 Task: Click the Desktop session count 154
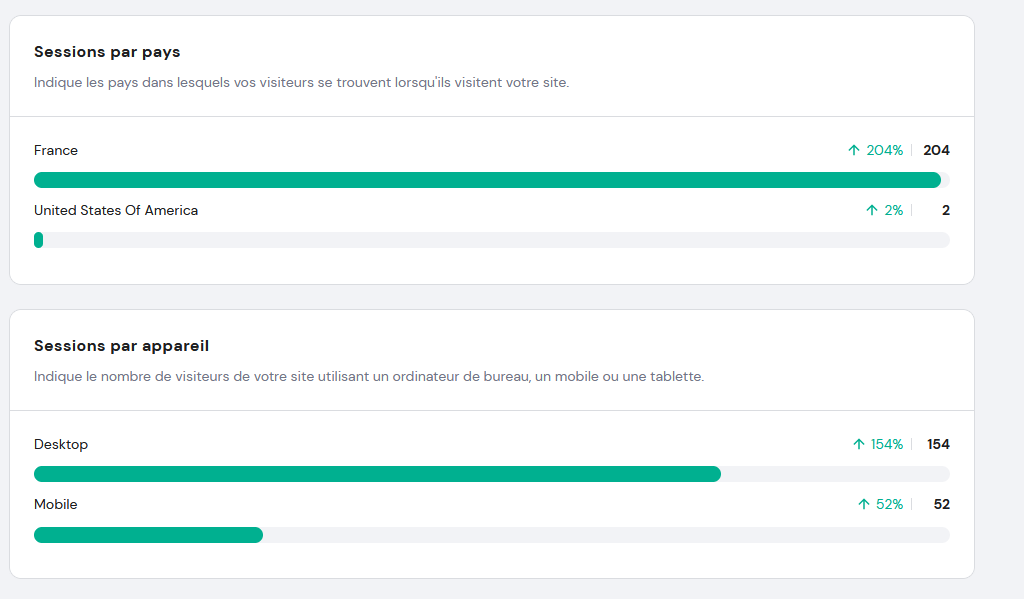(x=938, y=444)
